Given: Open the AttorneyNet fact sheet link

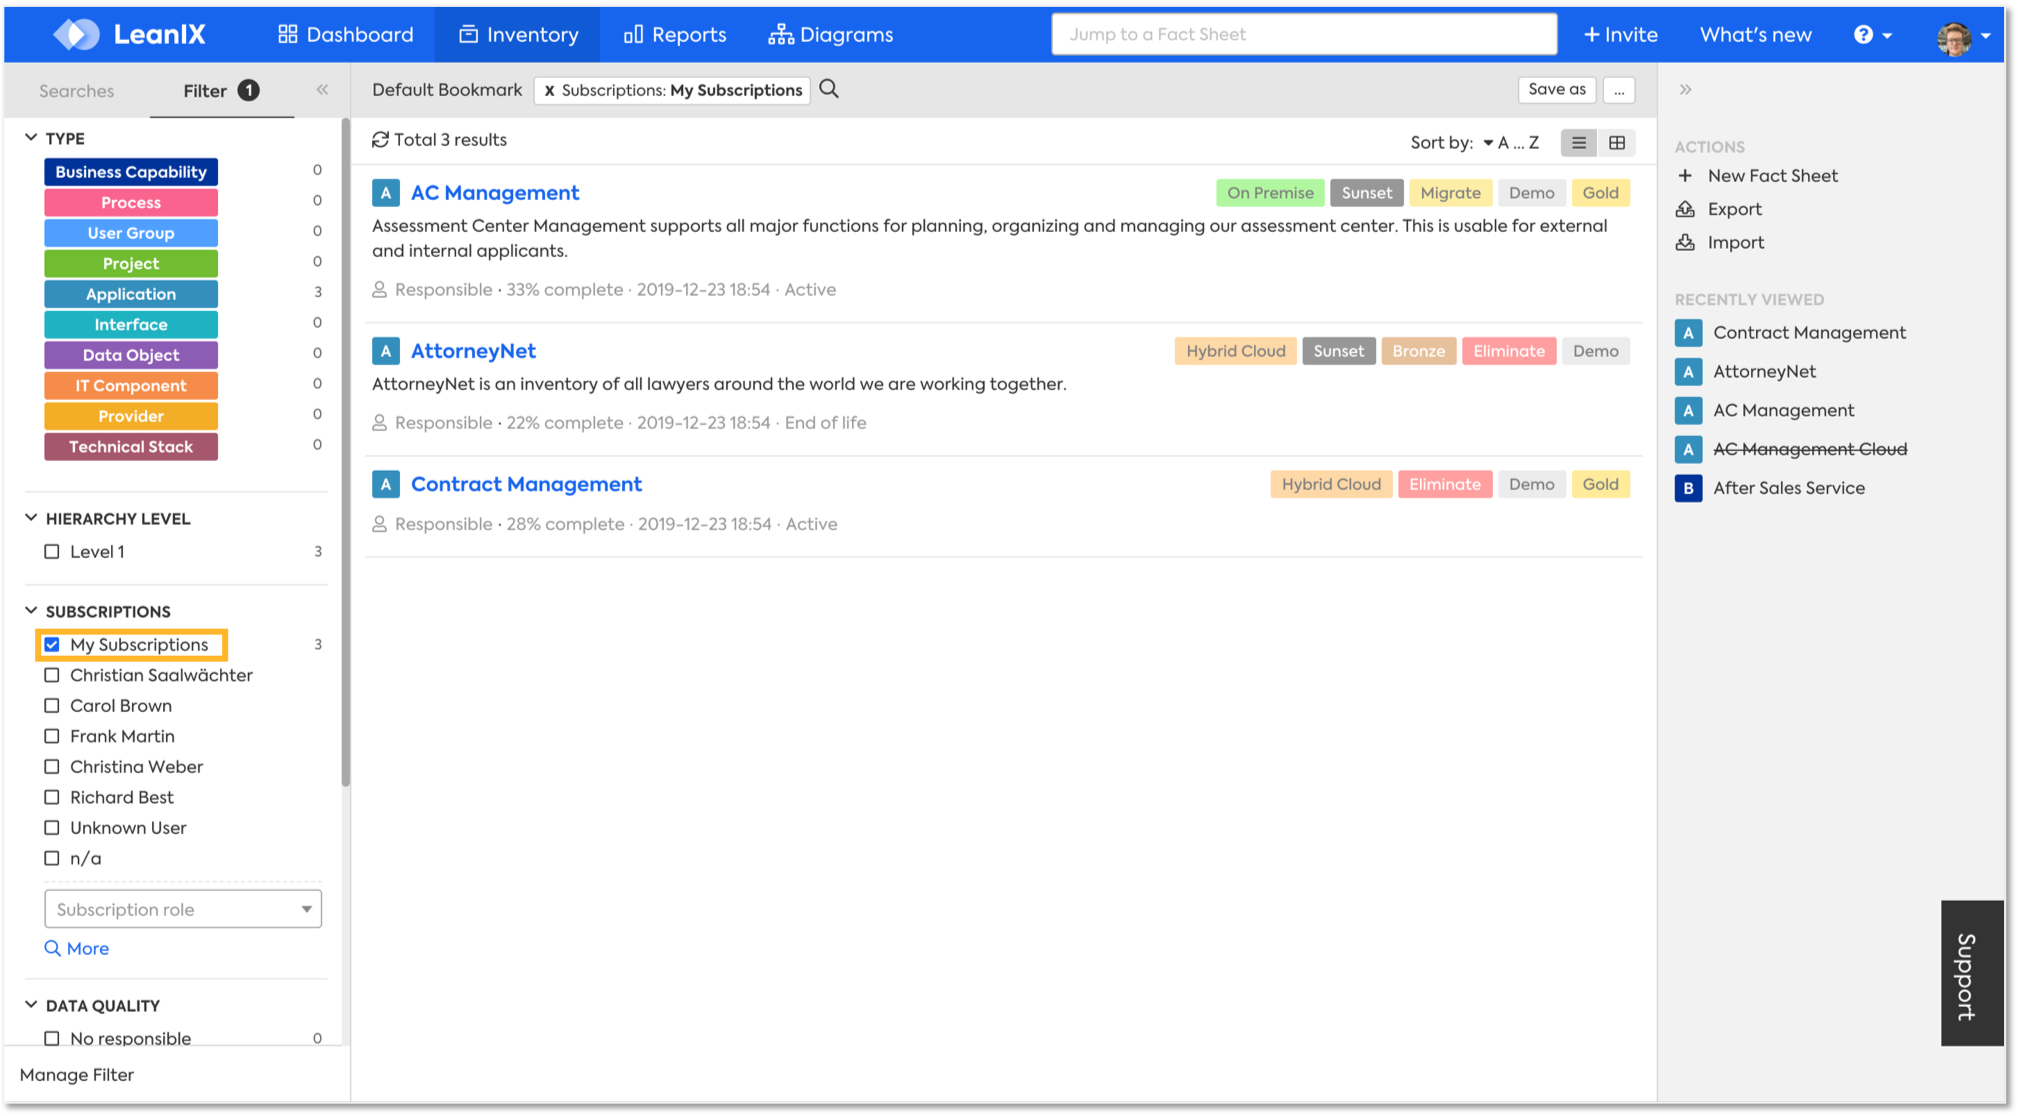Looking at the screenshot, I should (473, 351).
